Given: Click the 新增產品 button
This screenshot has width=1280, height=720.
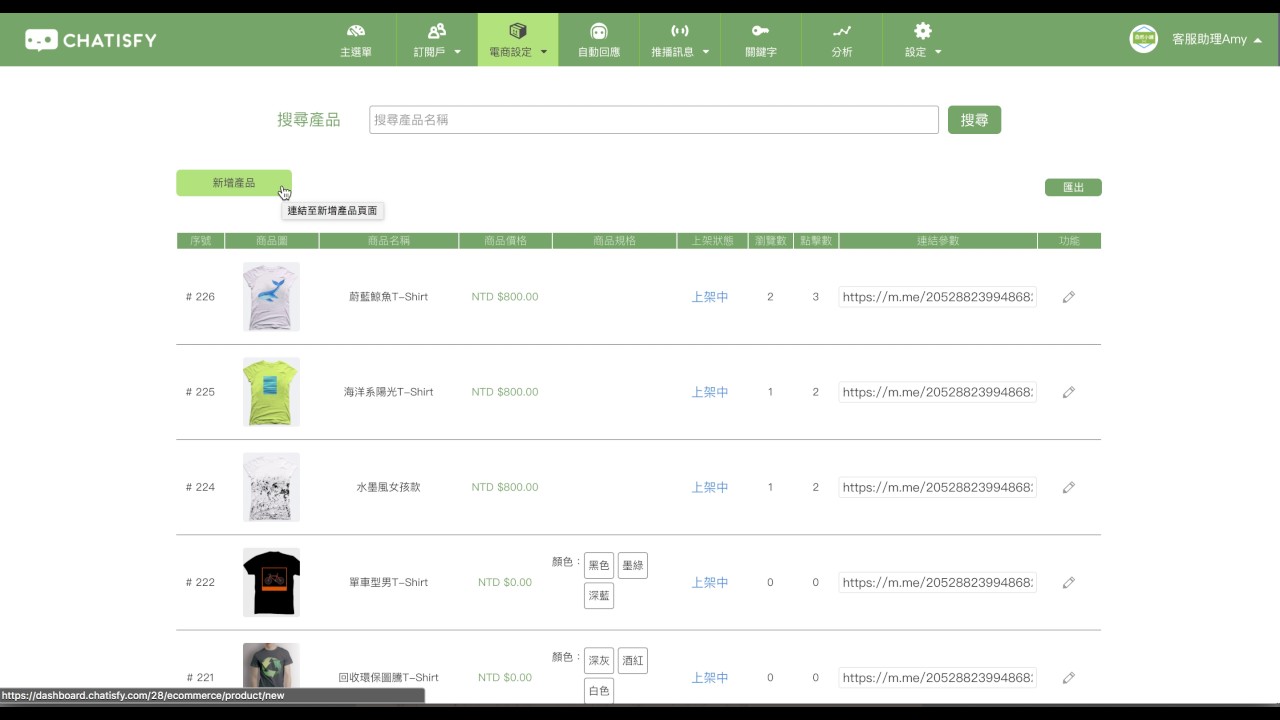Looking at the screenshot, I should [x=234, y=183].
